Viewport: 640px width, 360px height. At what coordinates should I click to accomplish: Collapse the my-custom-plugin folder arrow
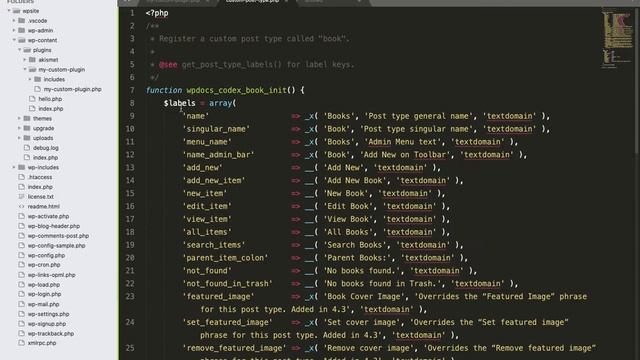24,69
